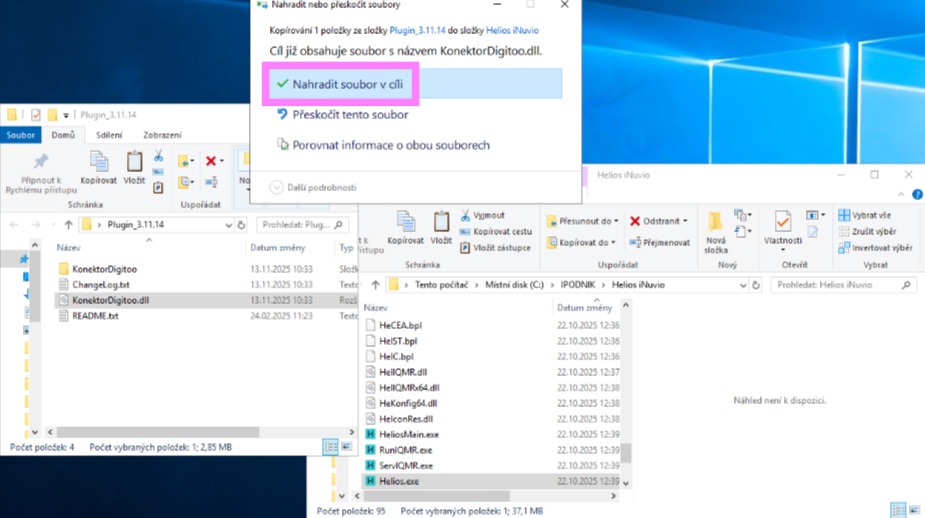Click 'Invertovat výběr' in Helios iNuvio ribbon
Viewport: 925px width, 518px height.
(875, 248)
